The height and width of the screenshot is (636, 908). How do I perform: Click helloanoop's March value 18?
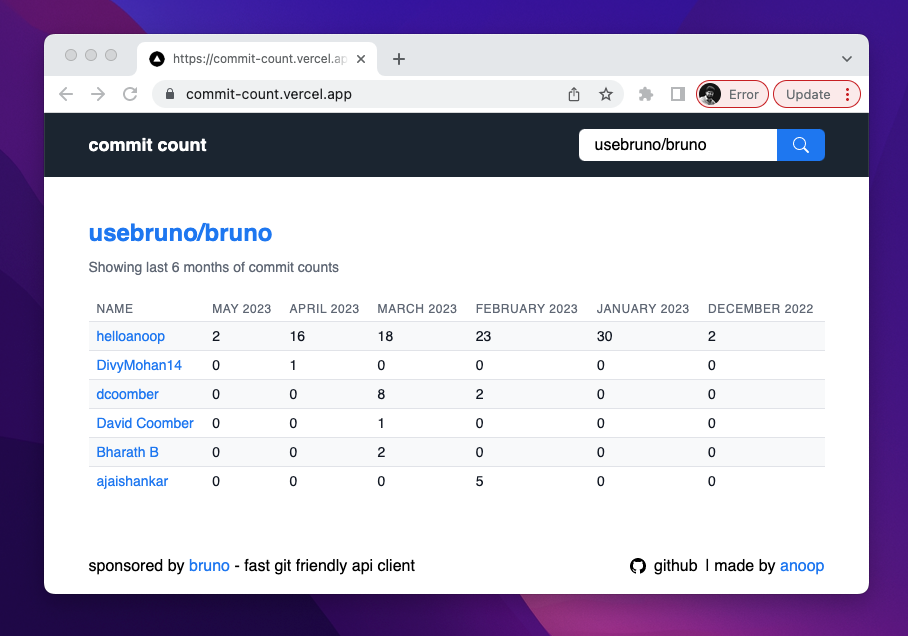coord(385,337)
